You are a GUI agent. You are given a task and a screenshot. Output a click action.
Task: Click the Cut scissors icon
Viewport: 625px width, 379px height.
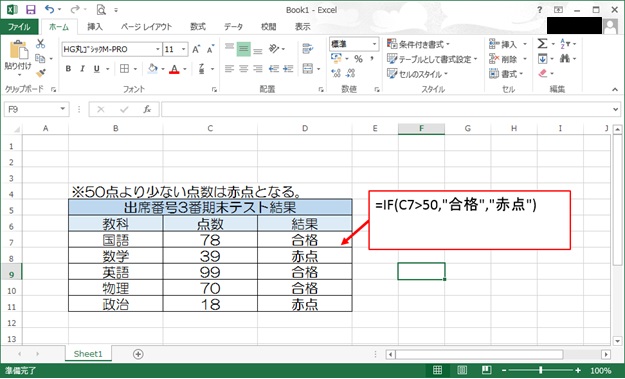pos(40,44)
